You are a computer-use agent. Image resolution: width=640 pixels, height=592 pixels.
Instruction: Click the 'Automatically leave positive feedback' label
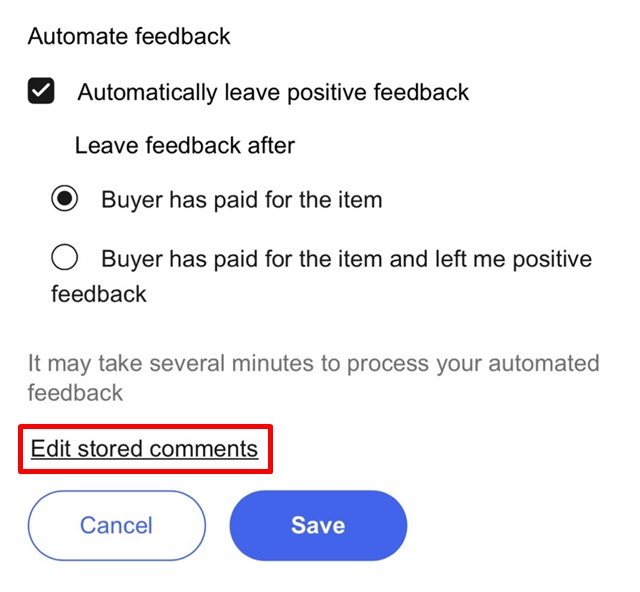click(273, 93)
